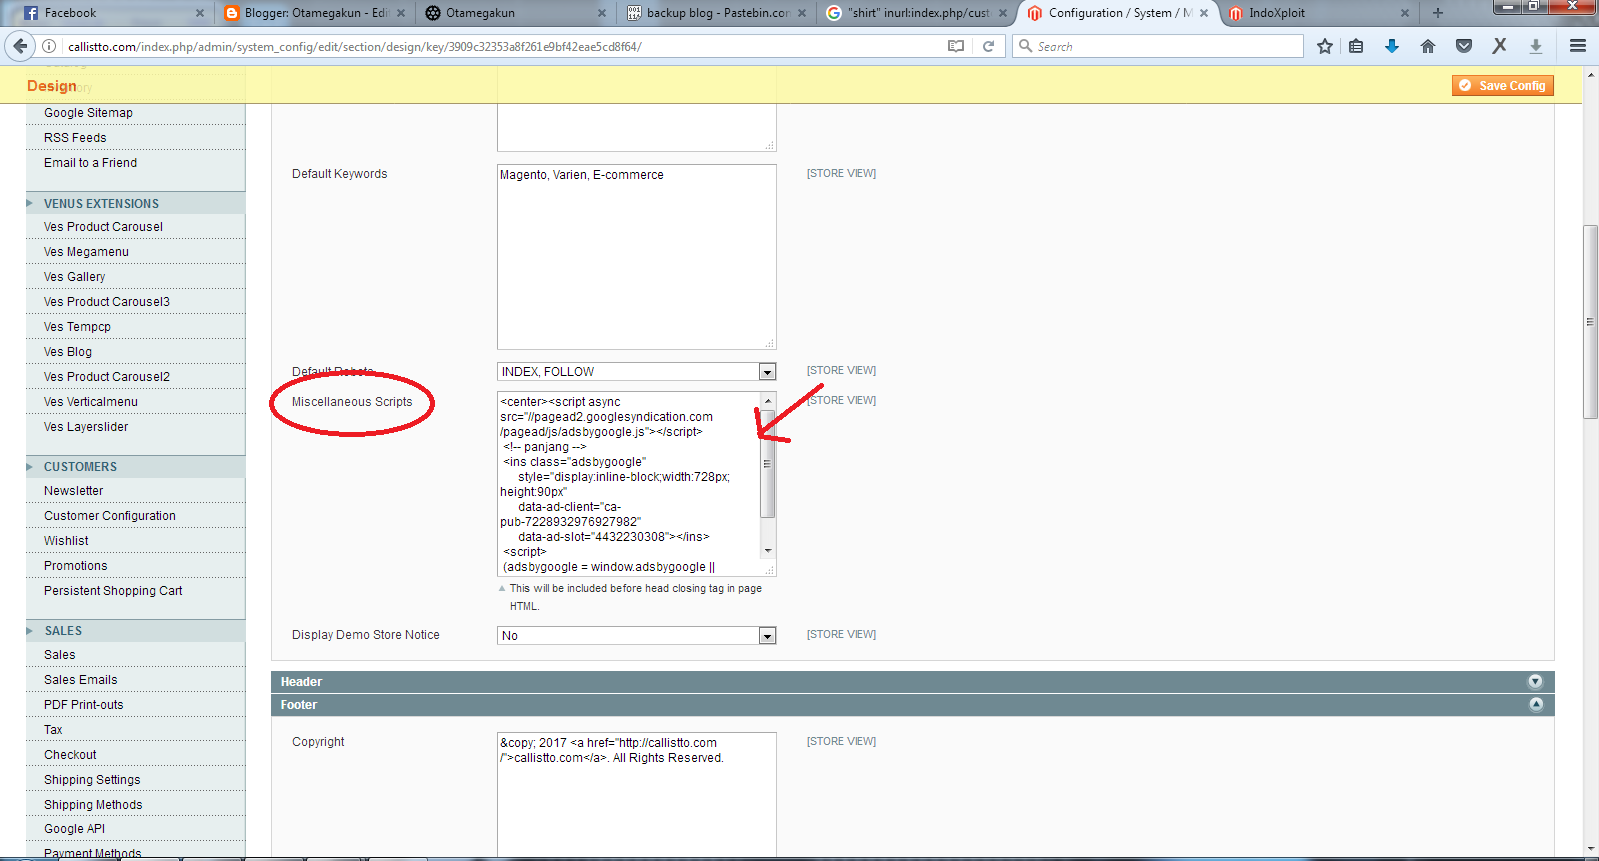Click the browser search box

click(1158, 46)
